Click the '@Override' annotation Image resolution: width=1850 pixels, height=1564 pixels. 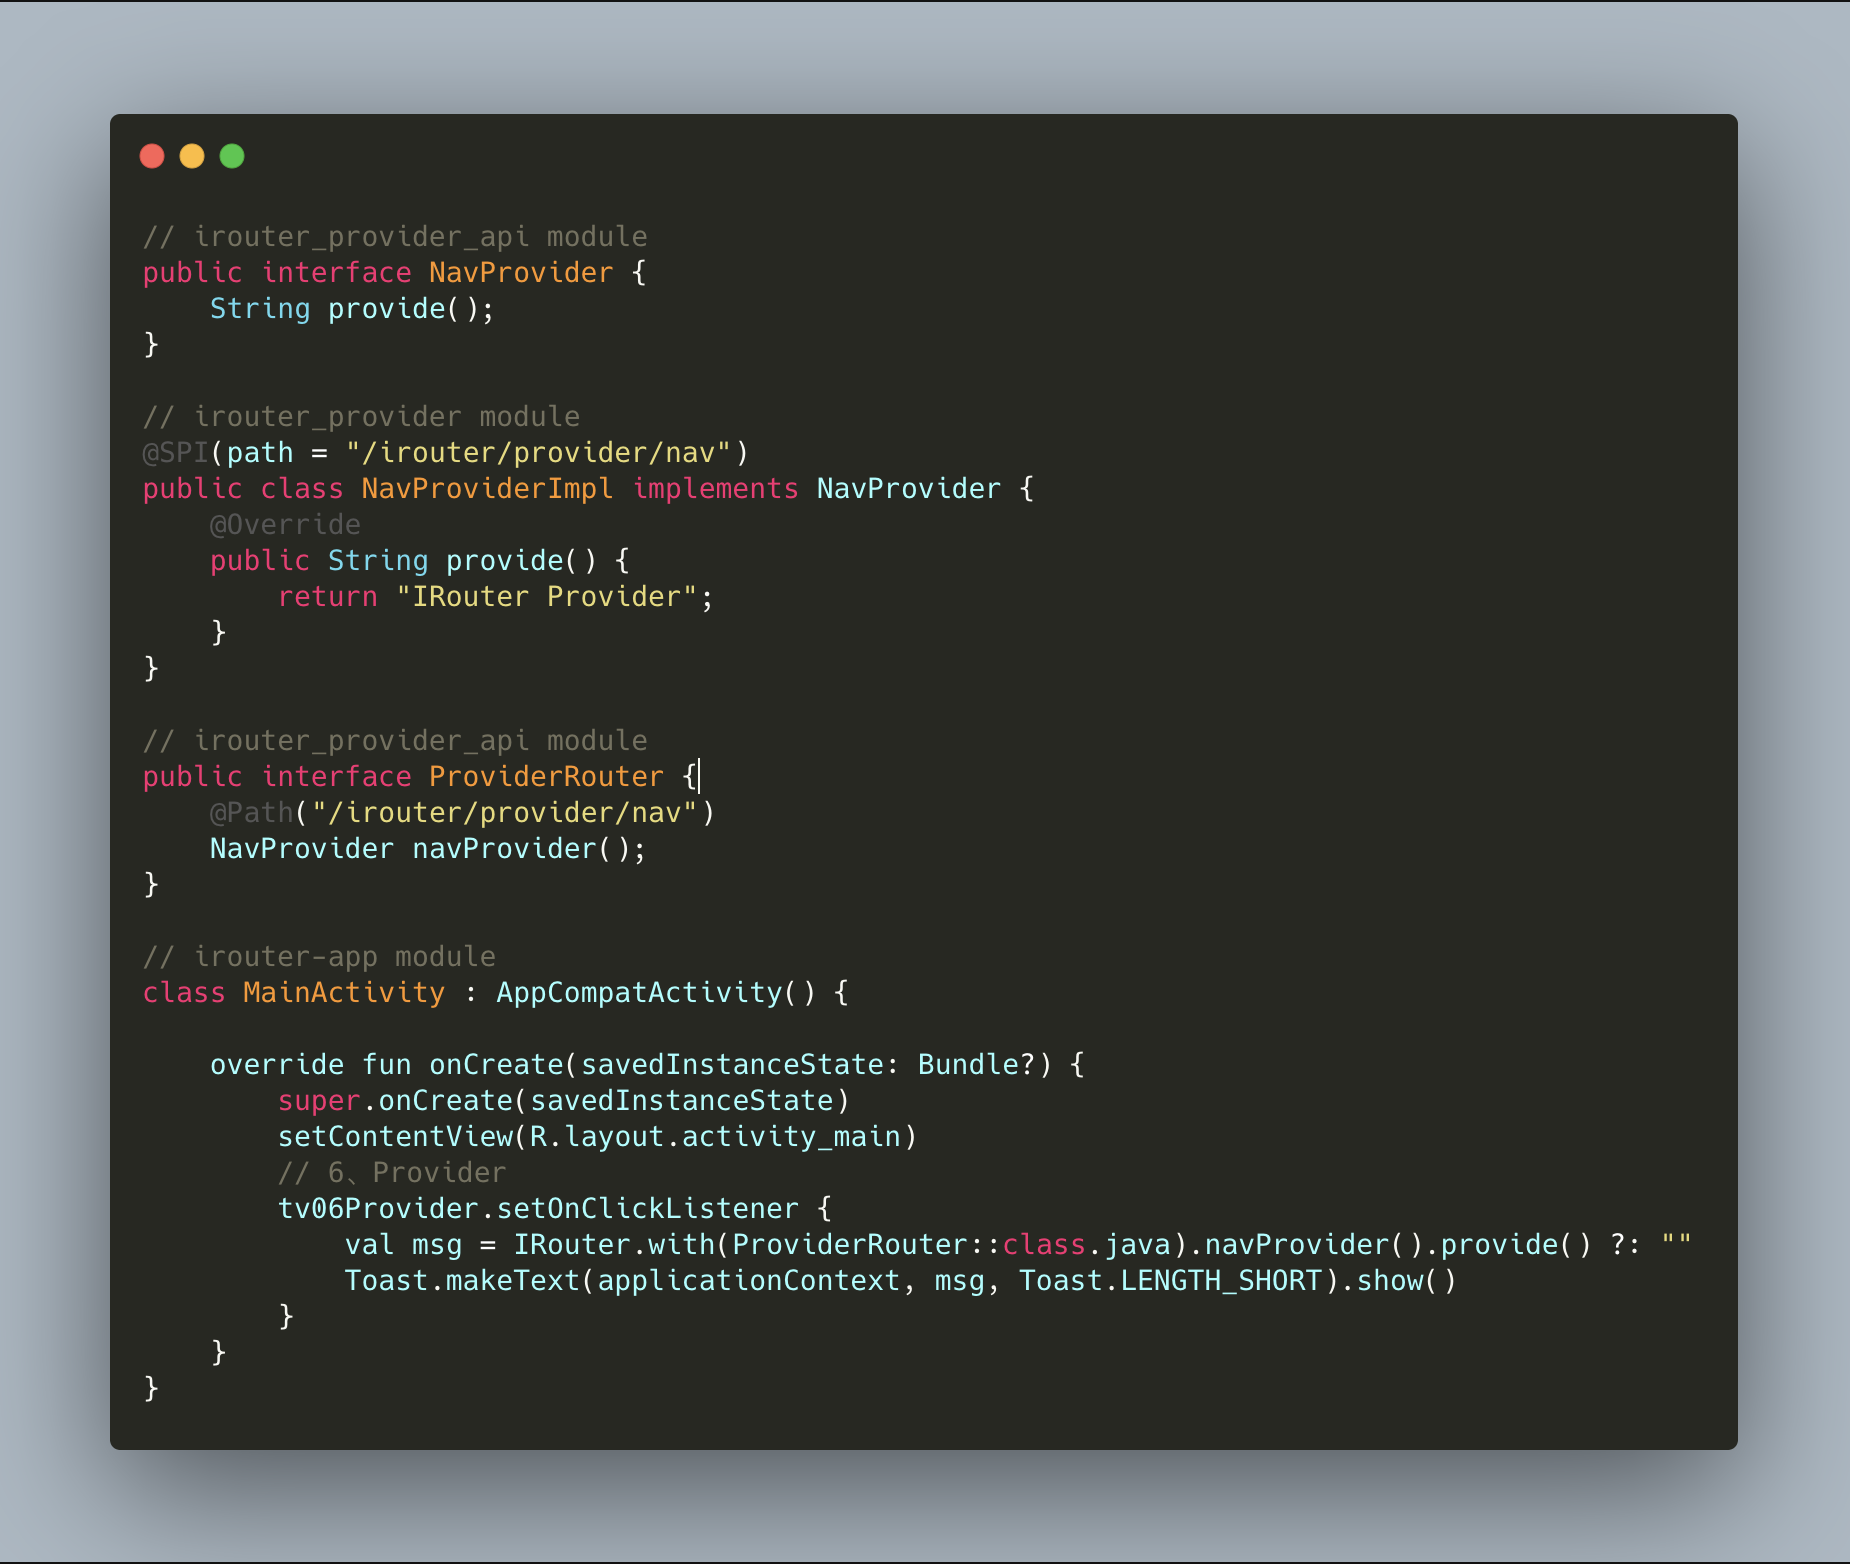tap(285, 525)
